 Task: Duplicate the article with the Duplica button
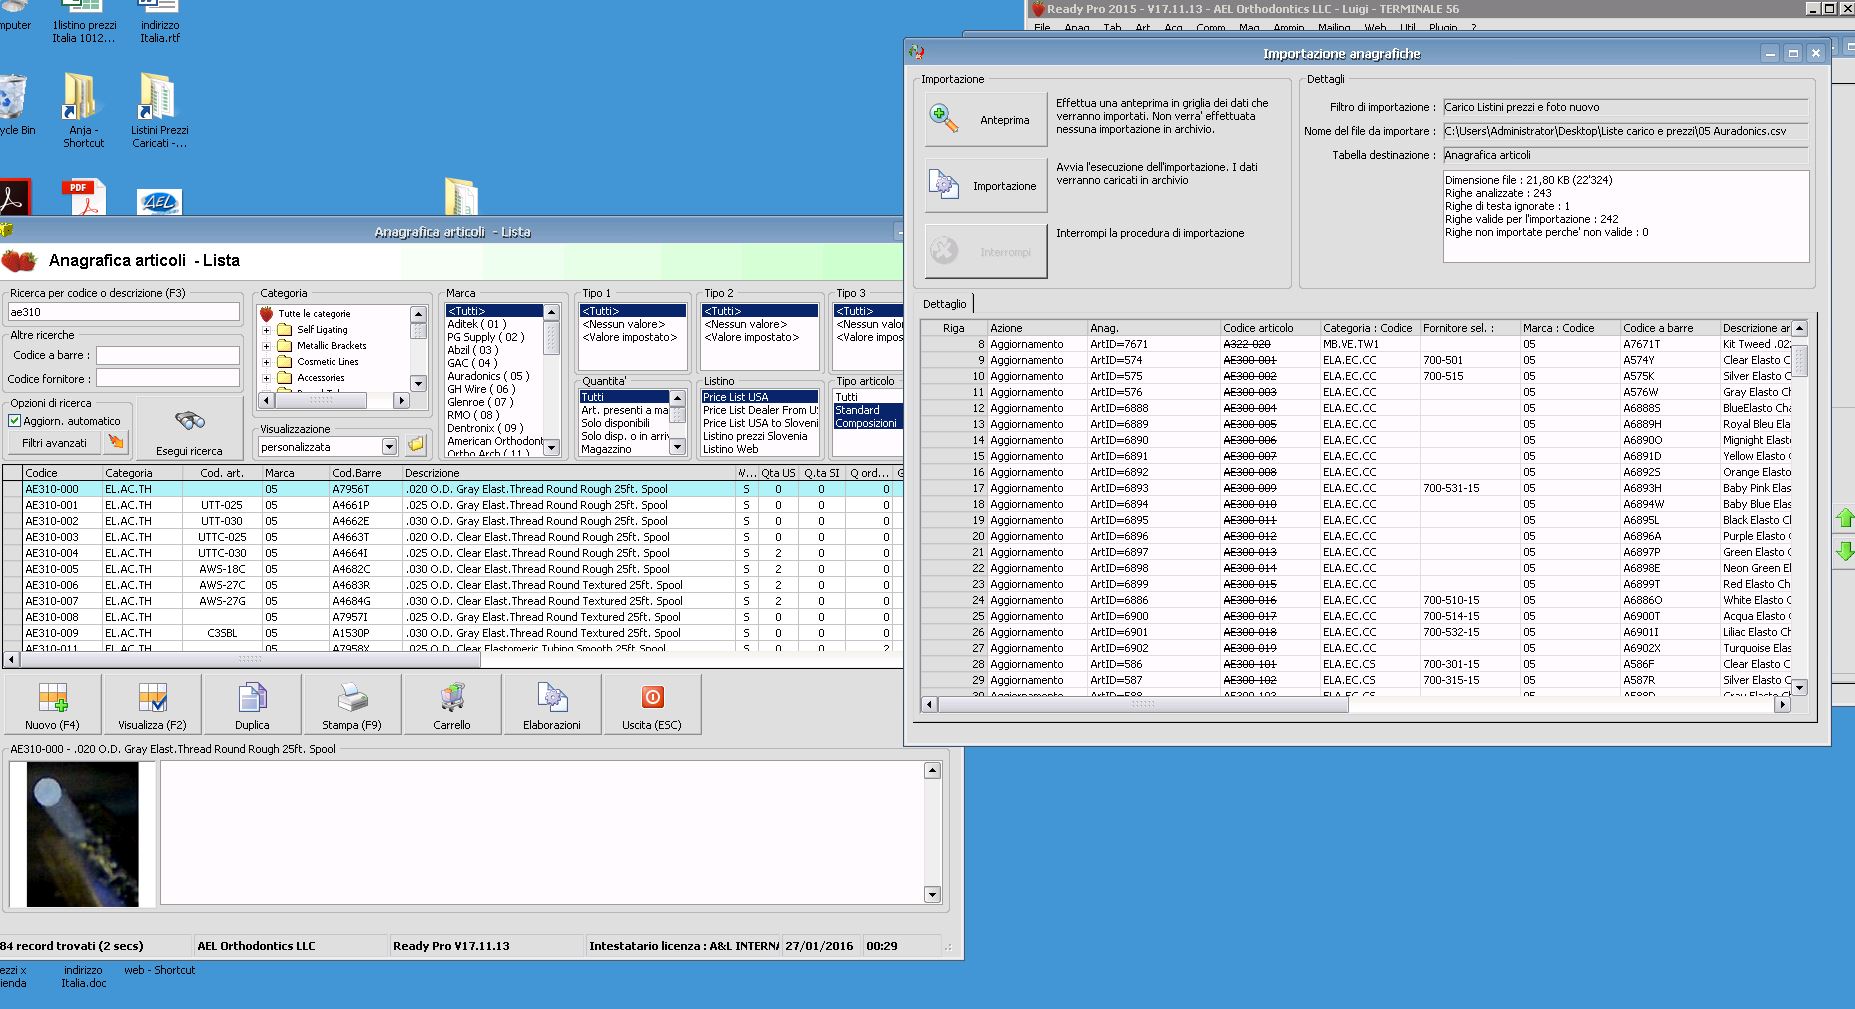pyautogui.click(x=252, y=704)
